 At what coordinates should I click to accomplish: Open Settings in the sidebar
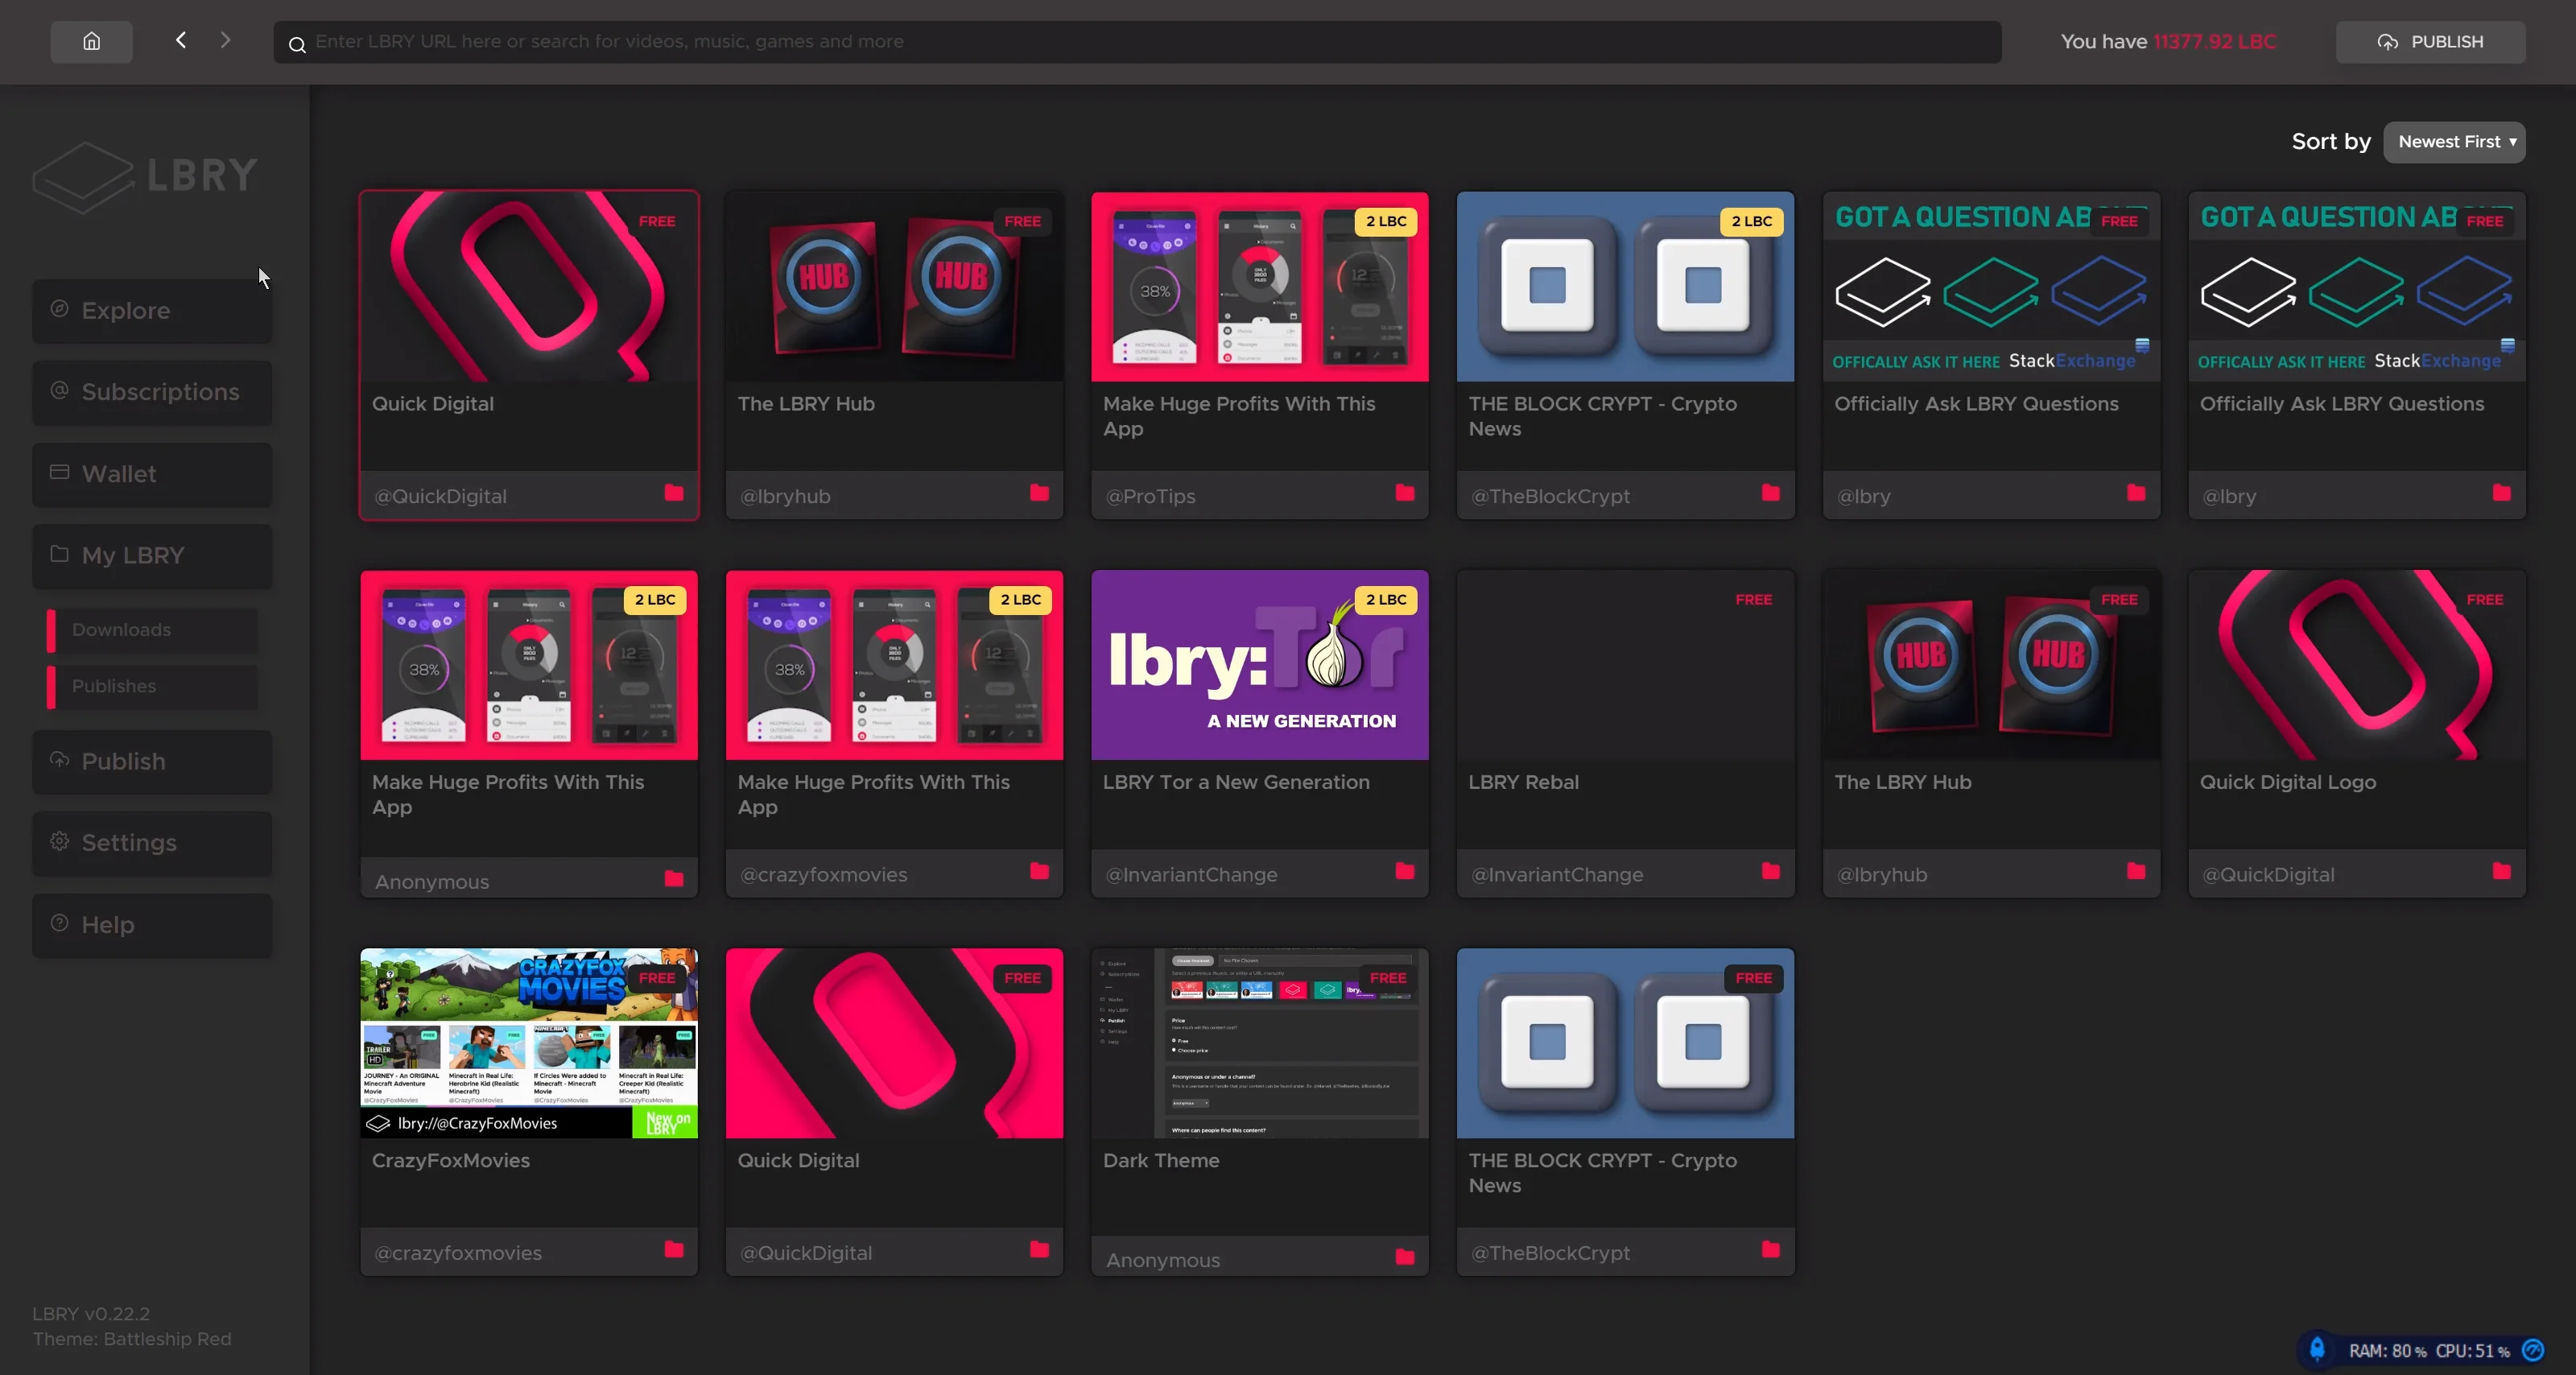(x=152, y=843)
